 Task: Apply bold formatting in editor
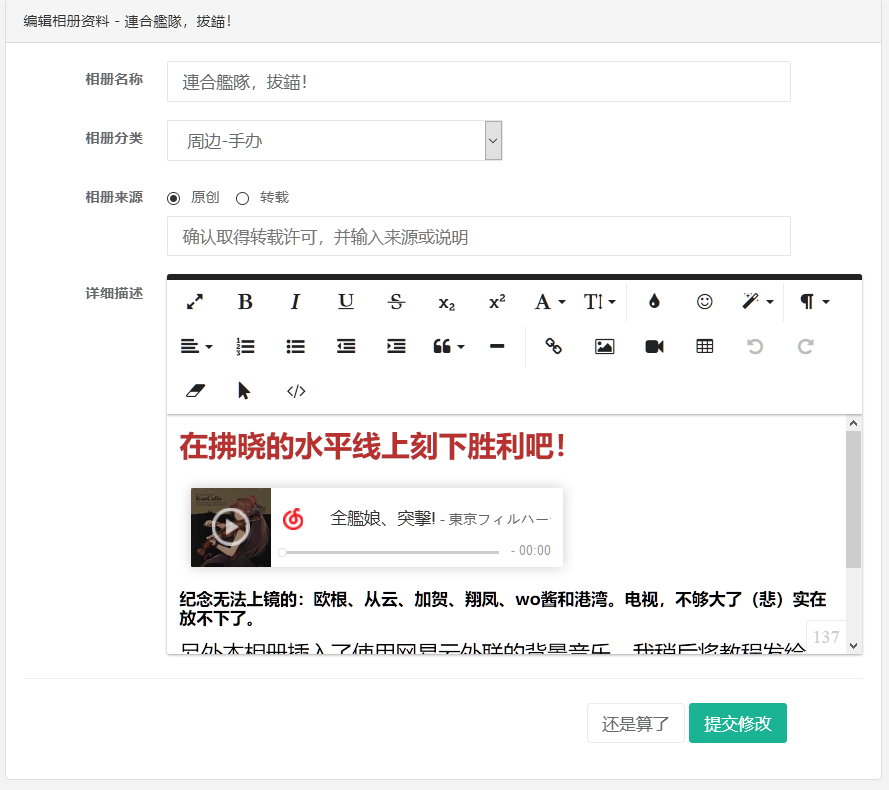245,302
